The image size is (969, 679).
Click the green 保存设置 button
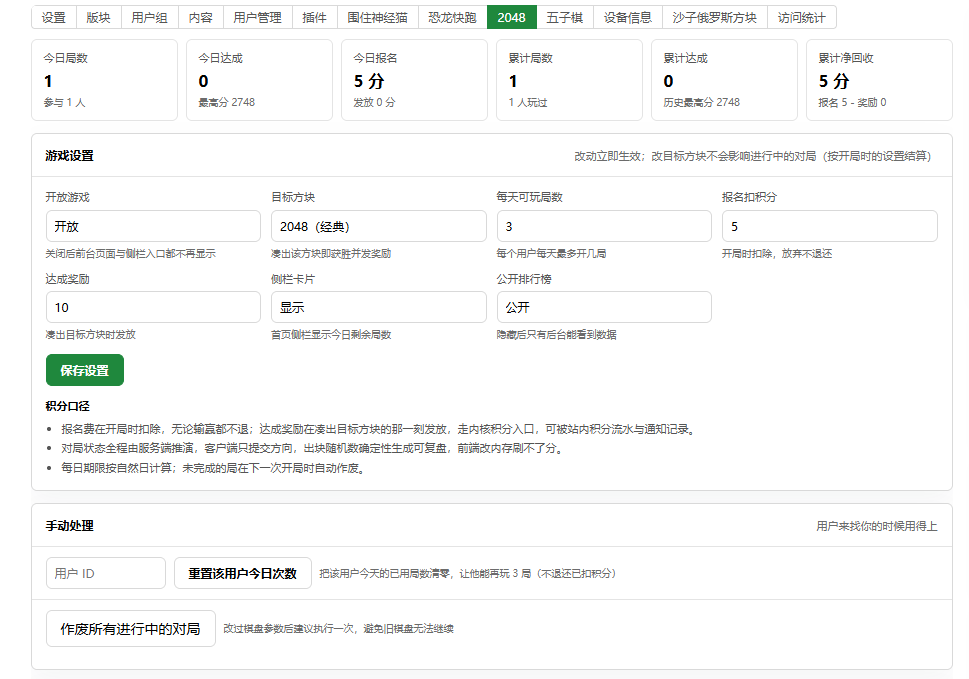click(85, 370)
